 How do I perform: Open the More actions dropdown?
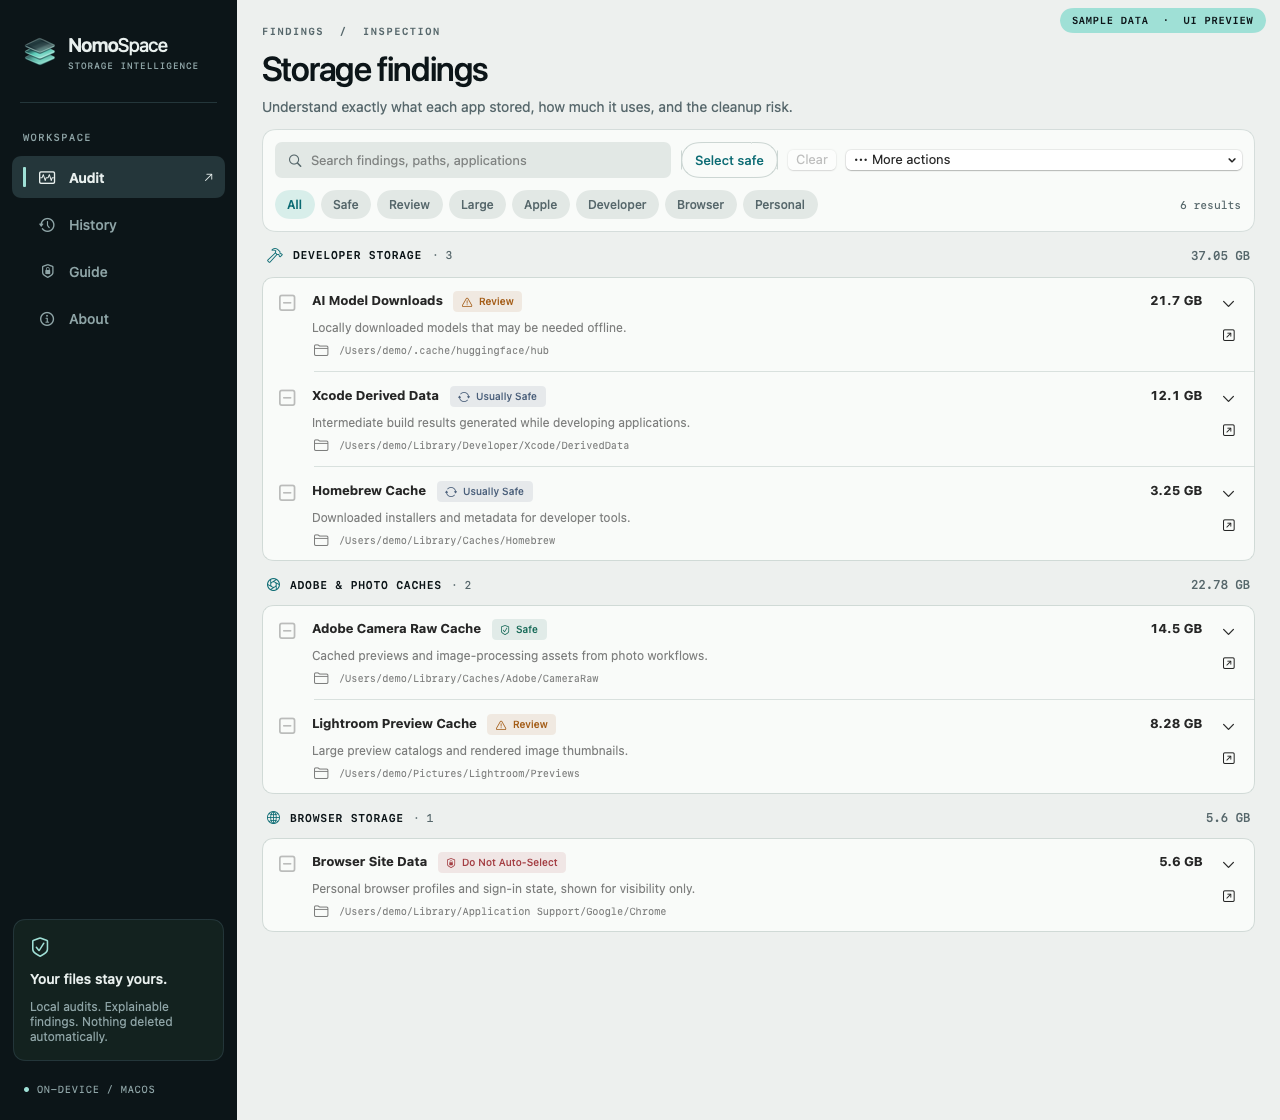1044,160
